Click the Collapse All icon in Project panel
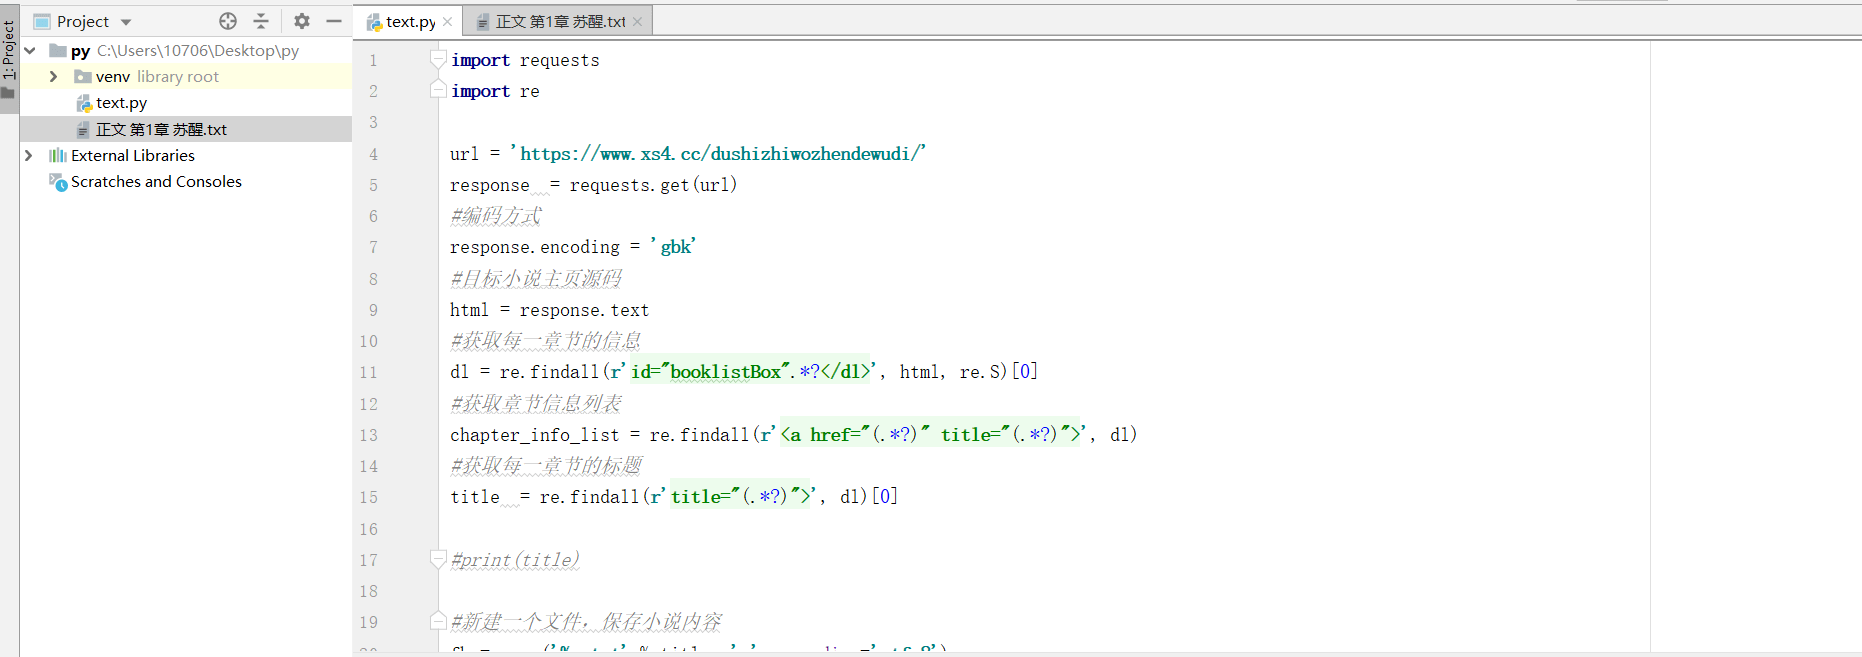 (261, 21)
